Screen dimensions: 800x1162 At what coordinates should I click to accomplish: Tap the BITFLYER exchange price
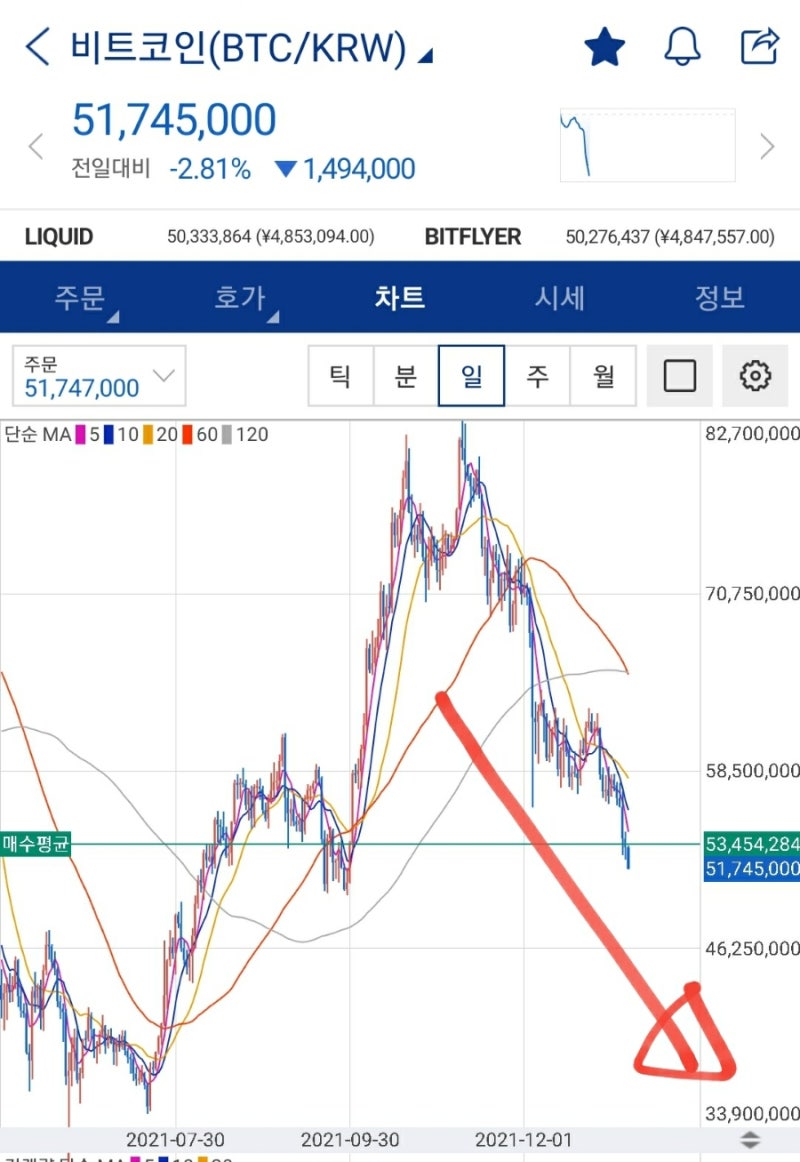point(599,236)
